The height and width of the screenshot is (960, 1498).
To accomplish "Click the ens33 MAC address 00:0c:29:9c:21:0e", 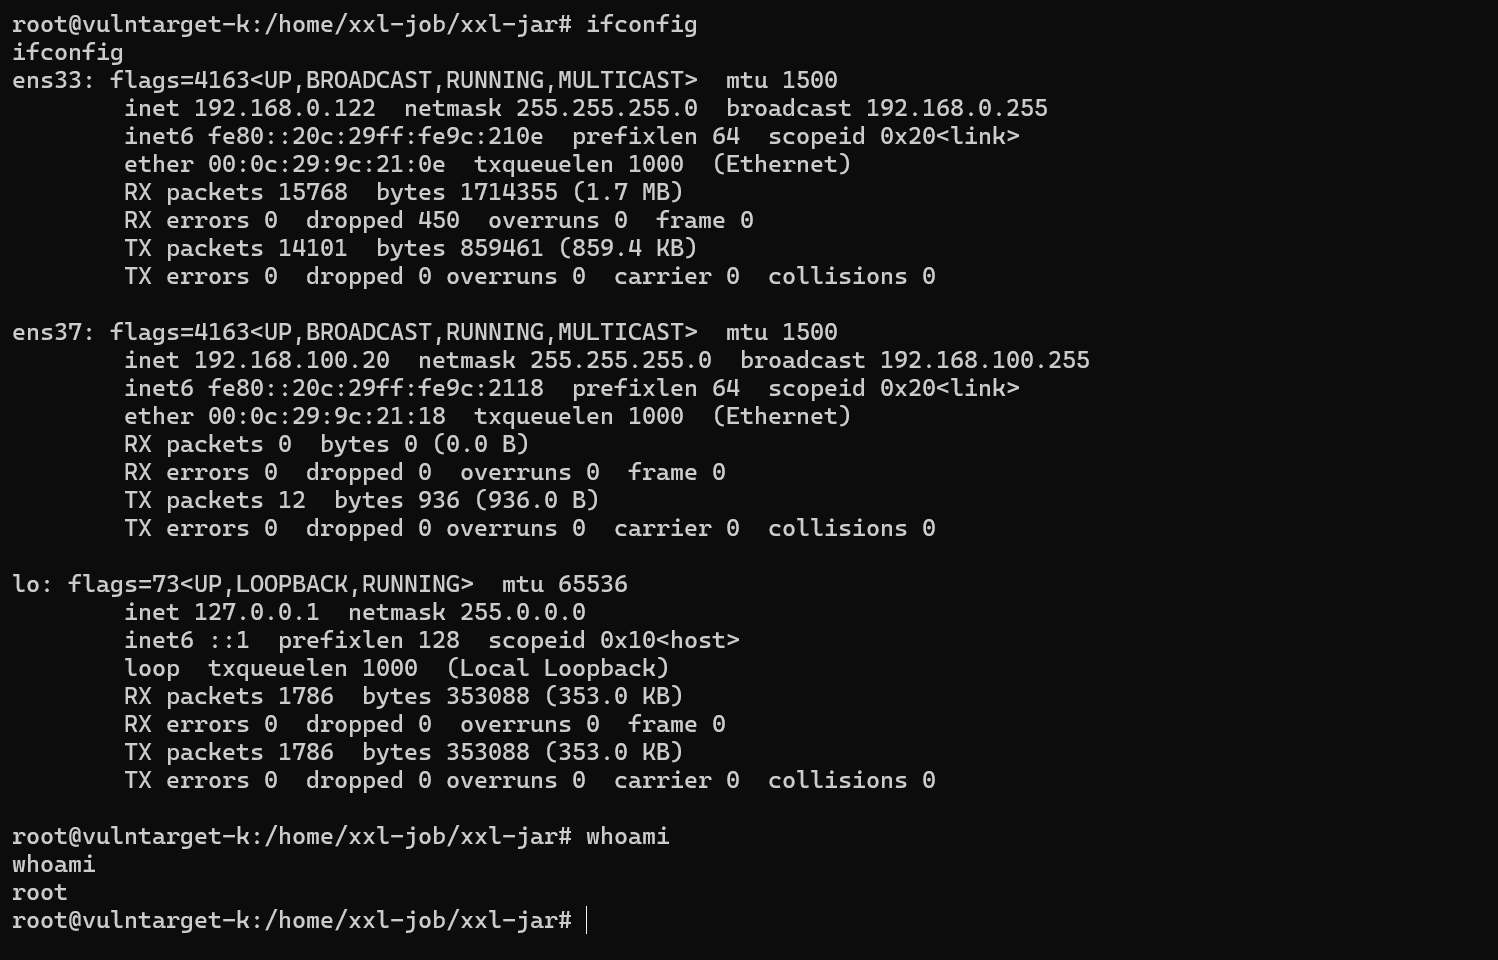I will (327, 164).
